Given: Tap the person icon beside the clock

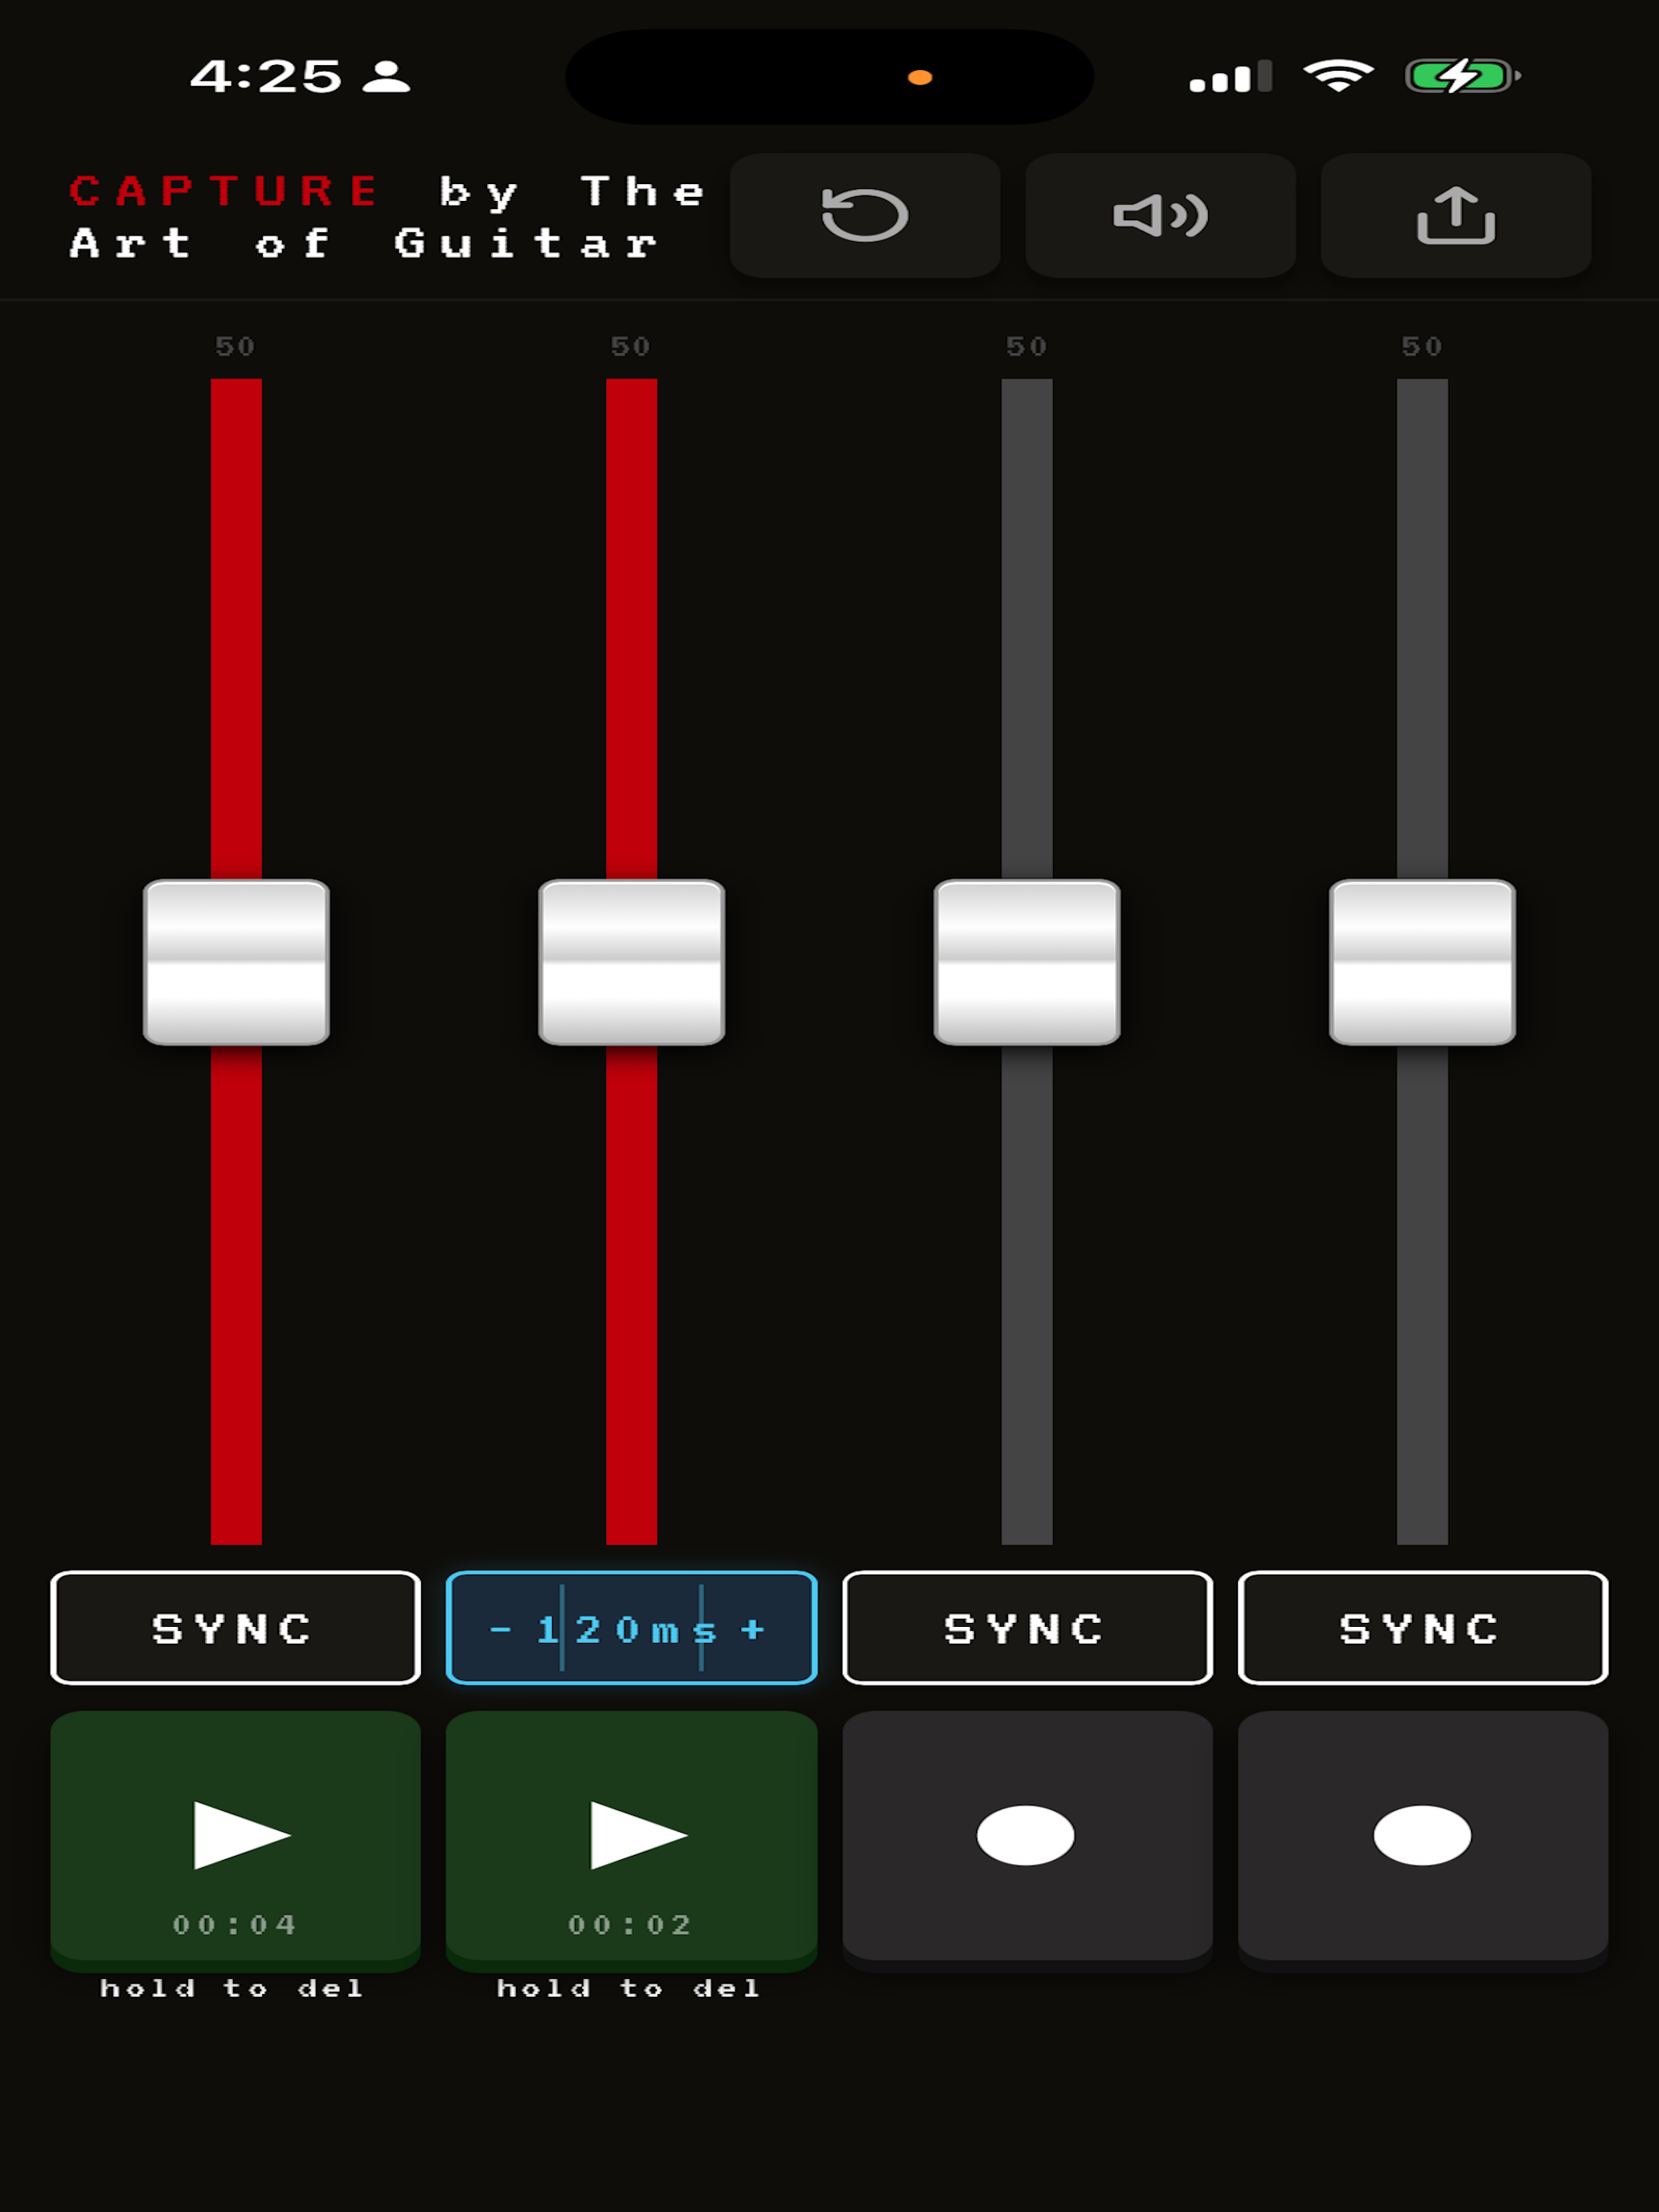Looking at the screenshot, I should 386,76.
